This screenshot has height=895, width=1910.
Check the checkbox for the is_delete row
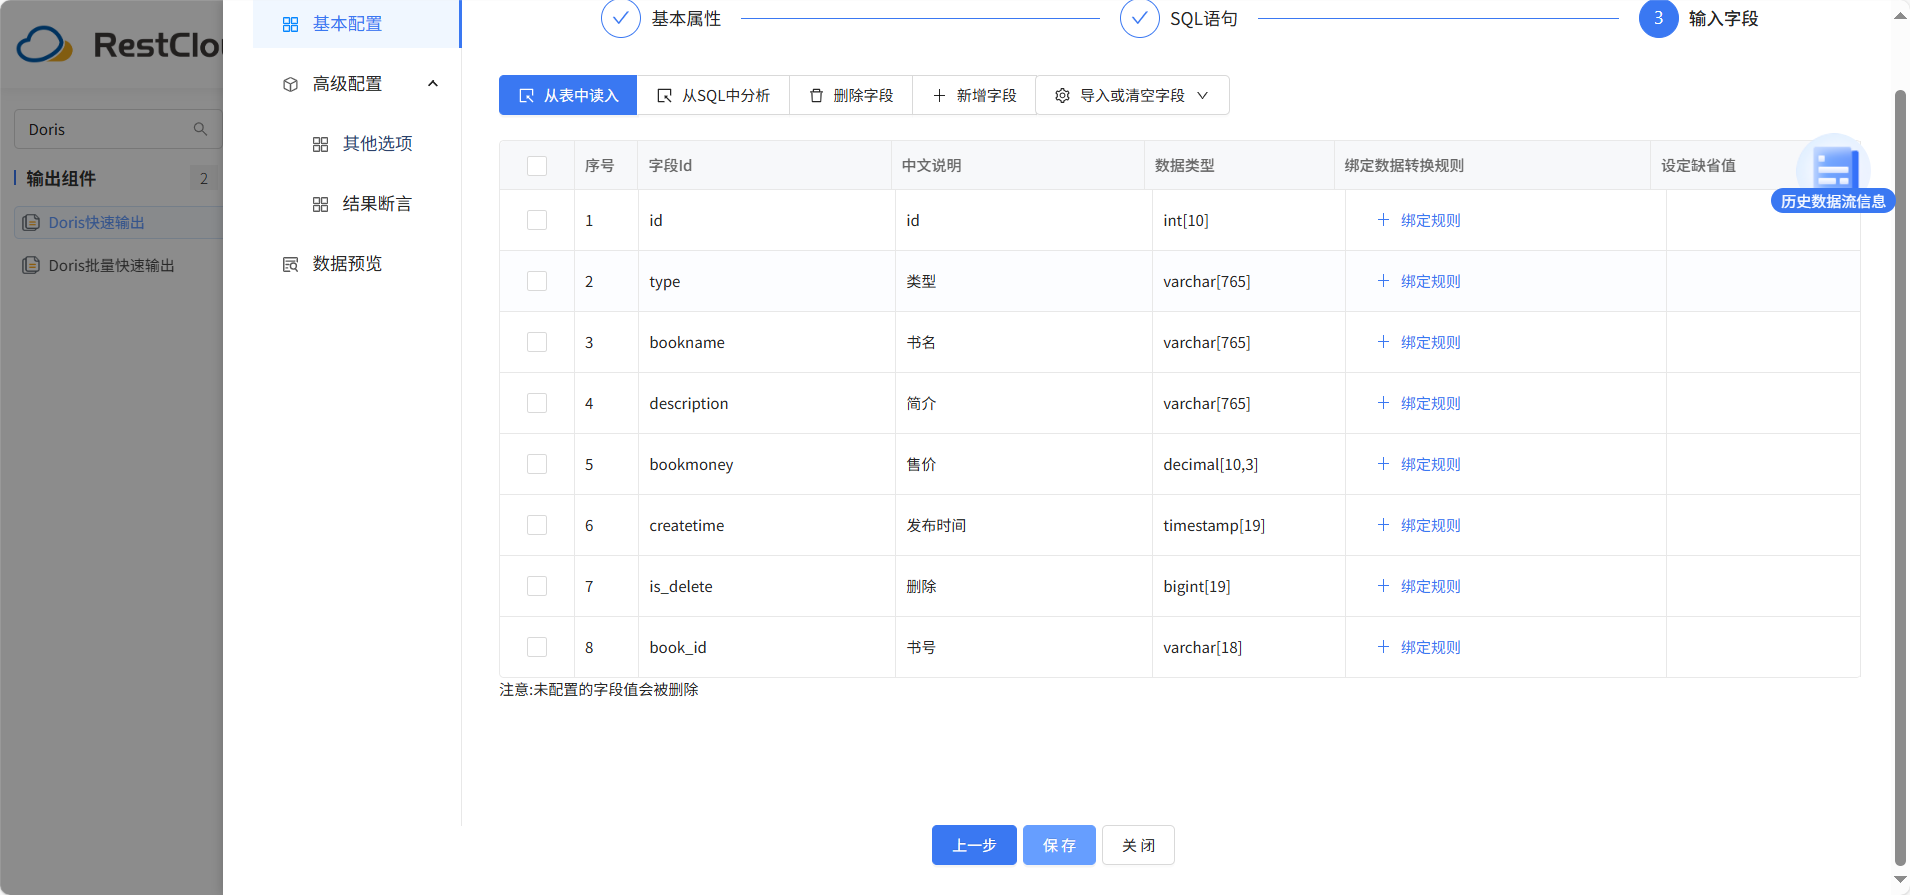coord(537,586)
